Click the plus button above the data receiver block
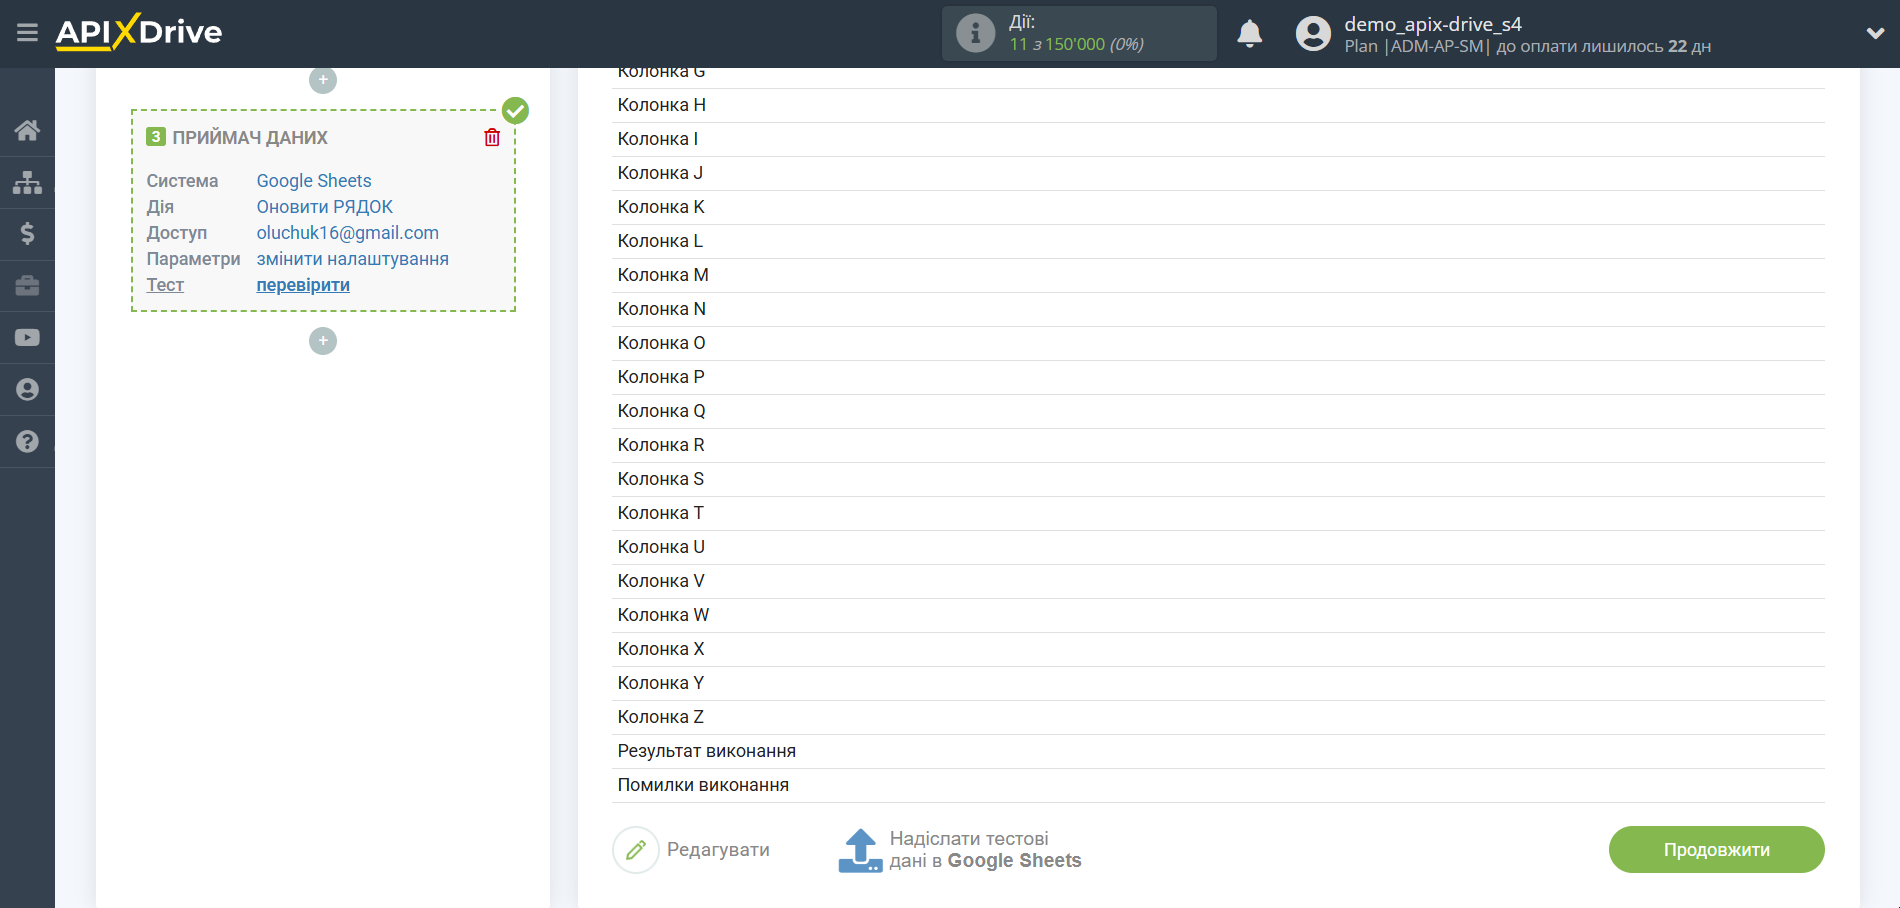This screenshot has width=1900, height=908. click(323, 80)
